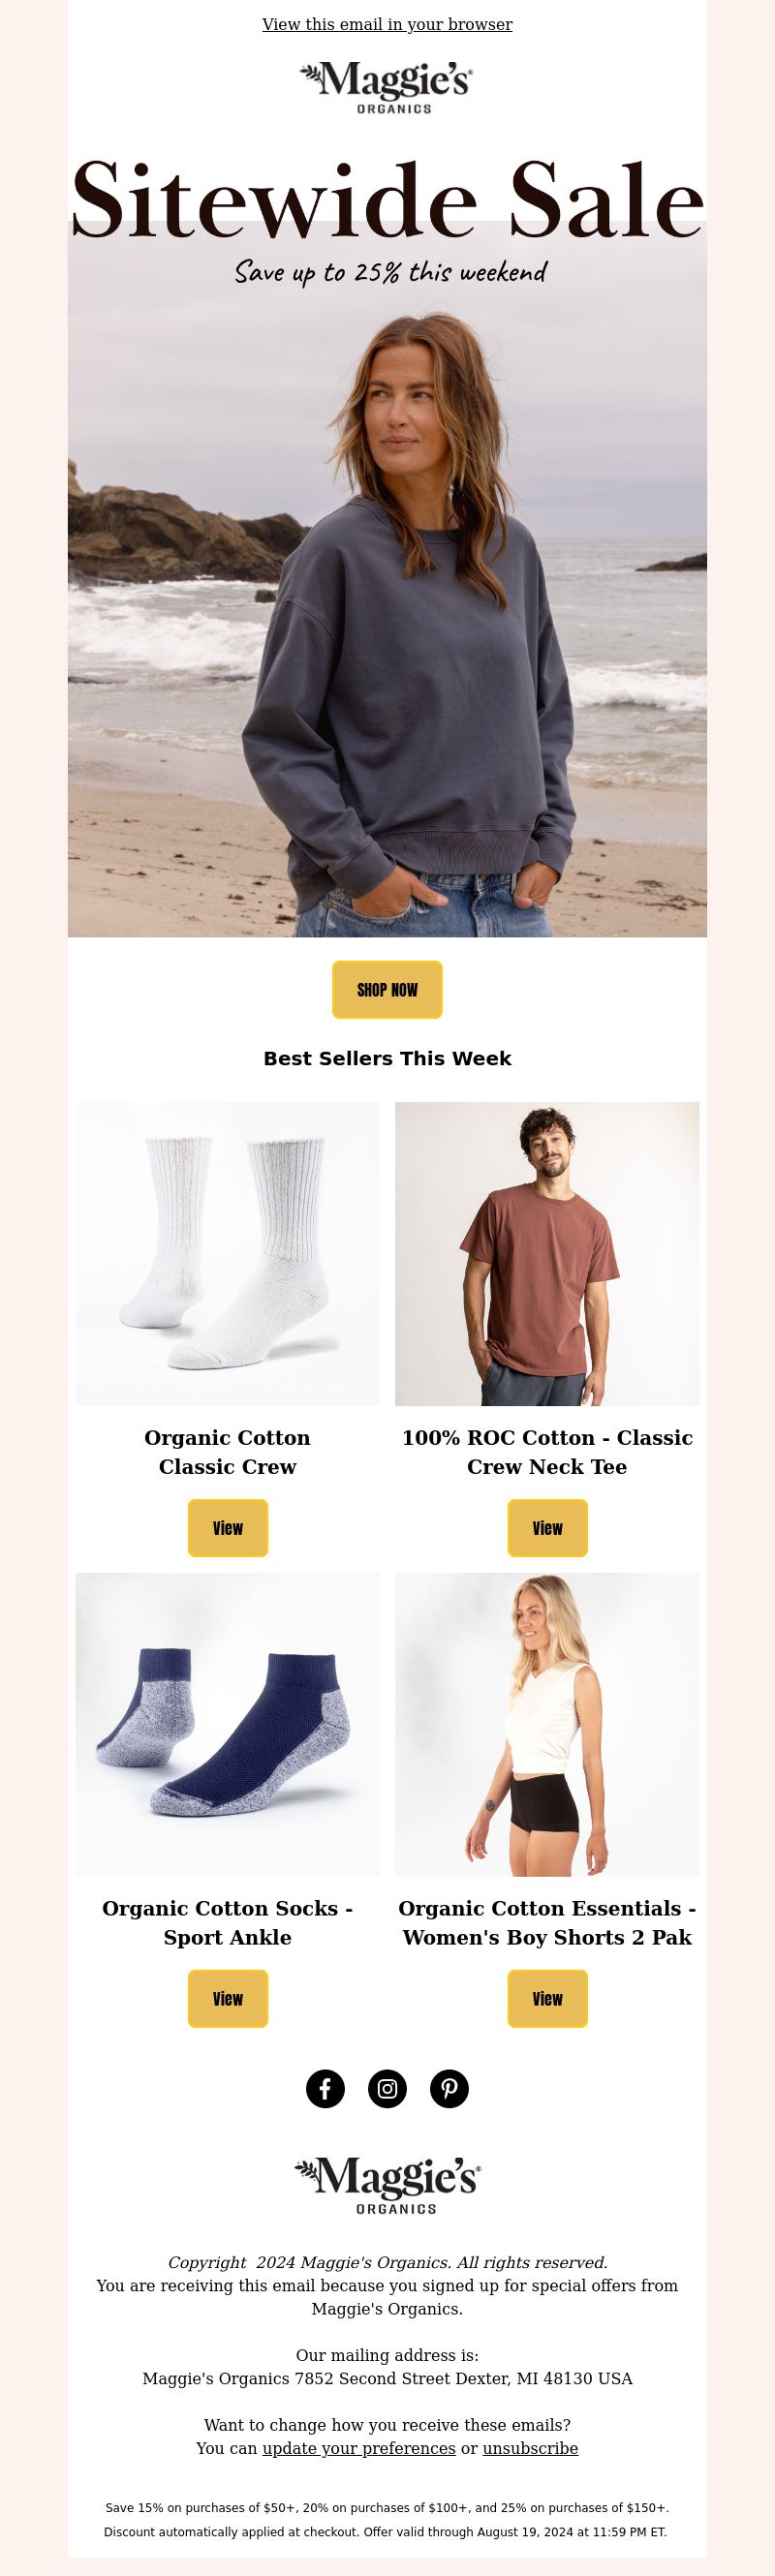The width and height of the screenshot is (775, 2576).
Task: Open the update your preferences link
Action: [x=359, y=2448]
